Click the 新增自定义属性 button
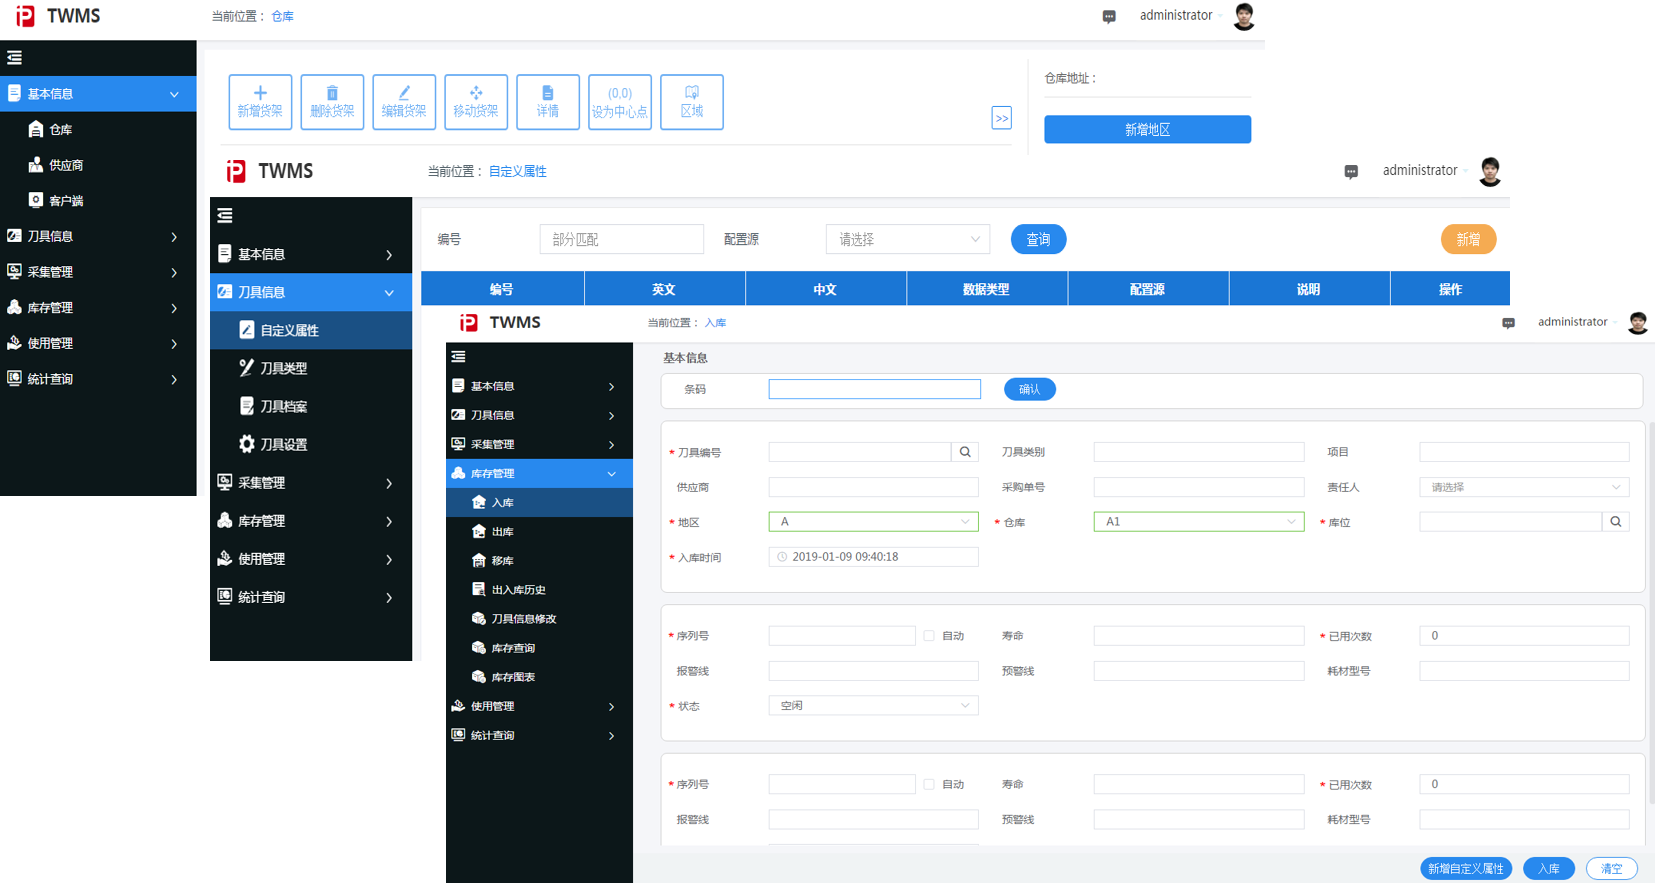The image size is (1655, 883). [x=1465, y=869]
